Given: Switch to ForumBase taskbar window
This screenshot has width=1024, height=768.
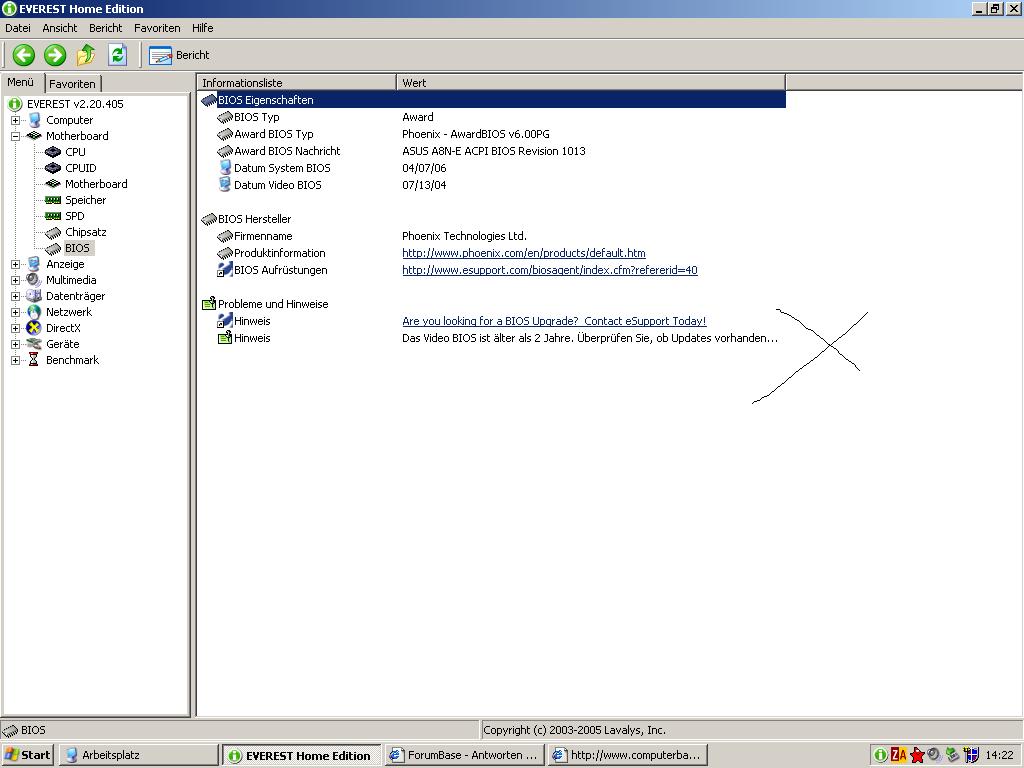Looking at the screenshot, I should (464, 755).
